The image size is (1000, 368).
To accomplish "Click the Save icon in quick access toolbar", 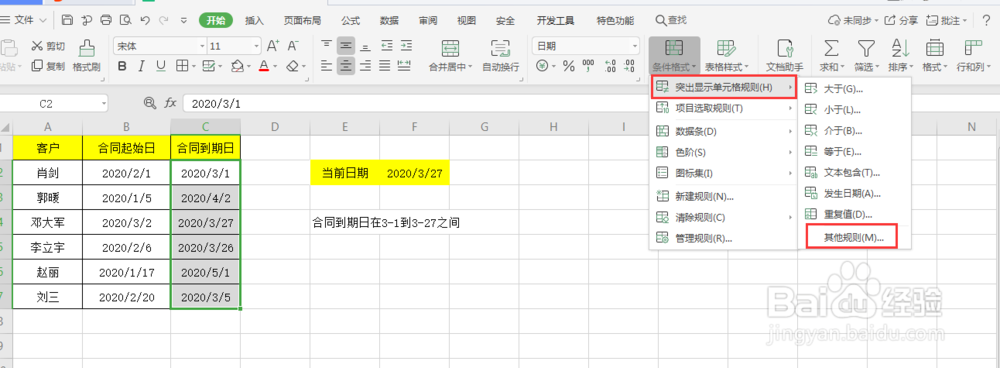I will [x=68, y=20].
